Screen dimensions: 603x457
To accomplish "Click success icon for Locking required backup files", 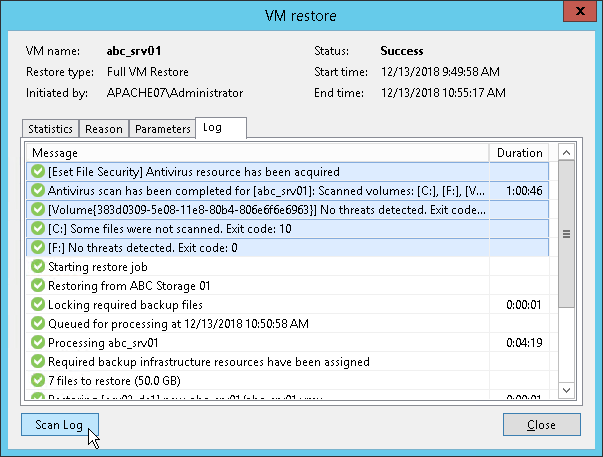I will (38, 305).
